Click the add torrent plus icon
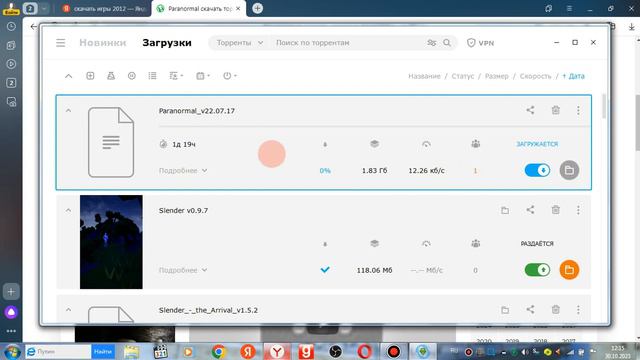This screenshot has width=640, height=360. 90,76
